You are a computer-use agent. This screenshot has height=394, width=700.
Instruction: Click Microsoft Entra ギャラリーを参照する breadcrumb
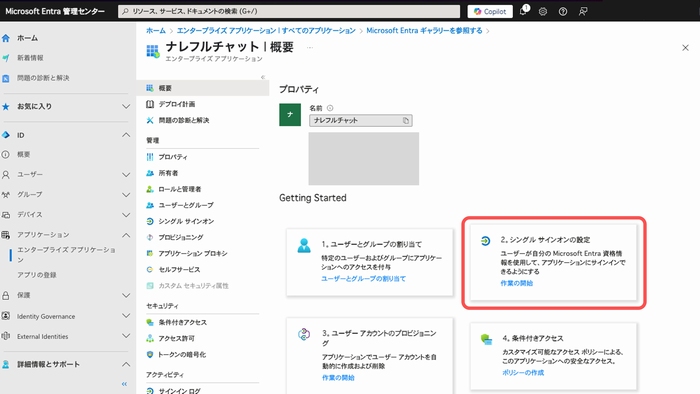[x=424, y=31]
